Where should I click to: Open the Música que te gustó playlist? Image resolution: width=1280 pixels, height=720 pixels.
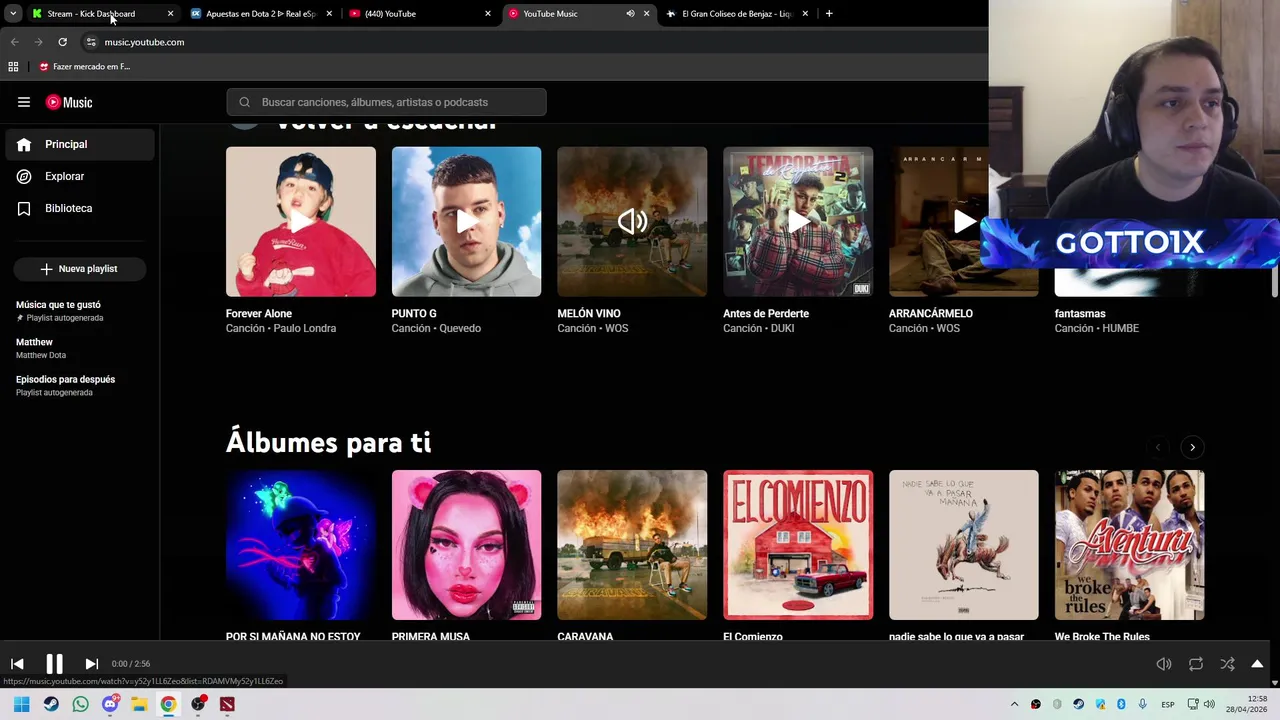80,310
